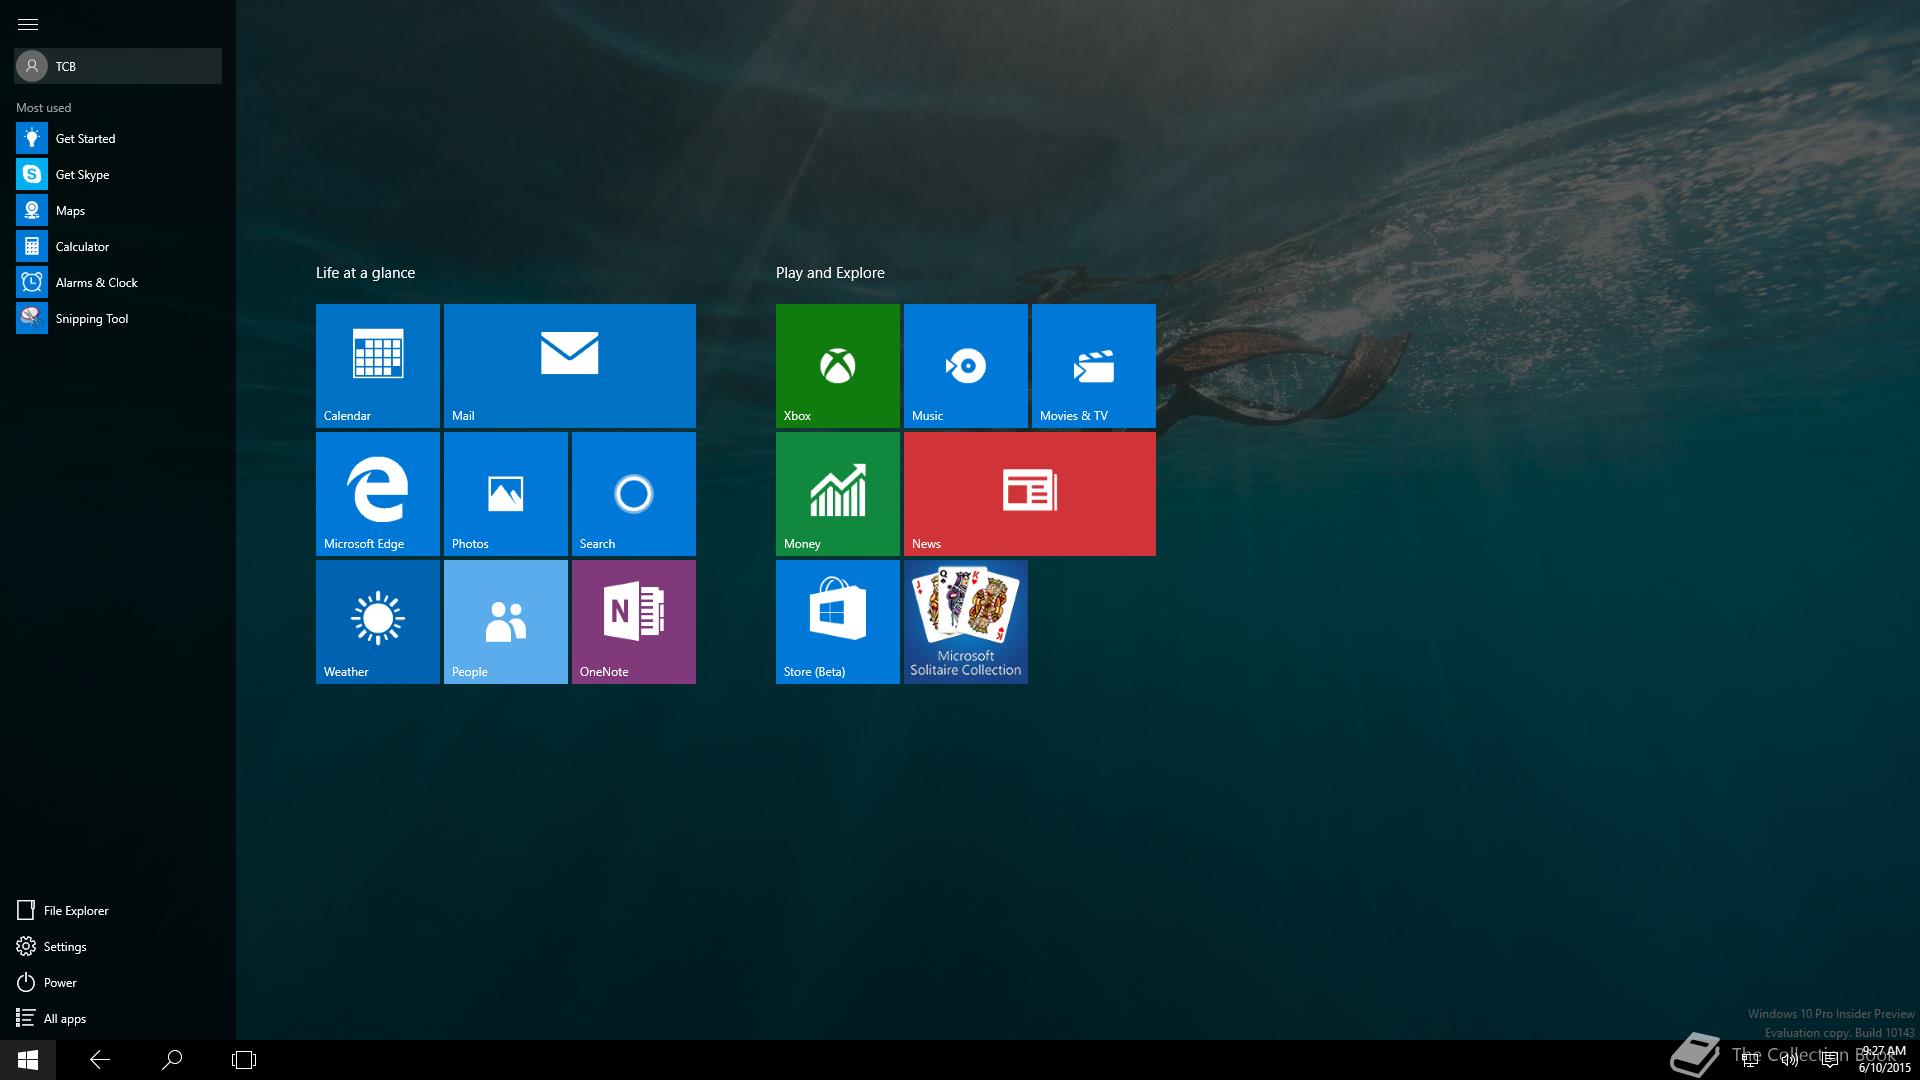Toggle the hamburger menu button
This screenshot has width=1920, height=1080.
[x=28, y=24]
